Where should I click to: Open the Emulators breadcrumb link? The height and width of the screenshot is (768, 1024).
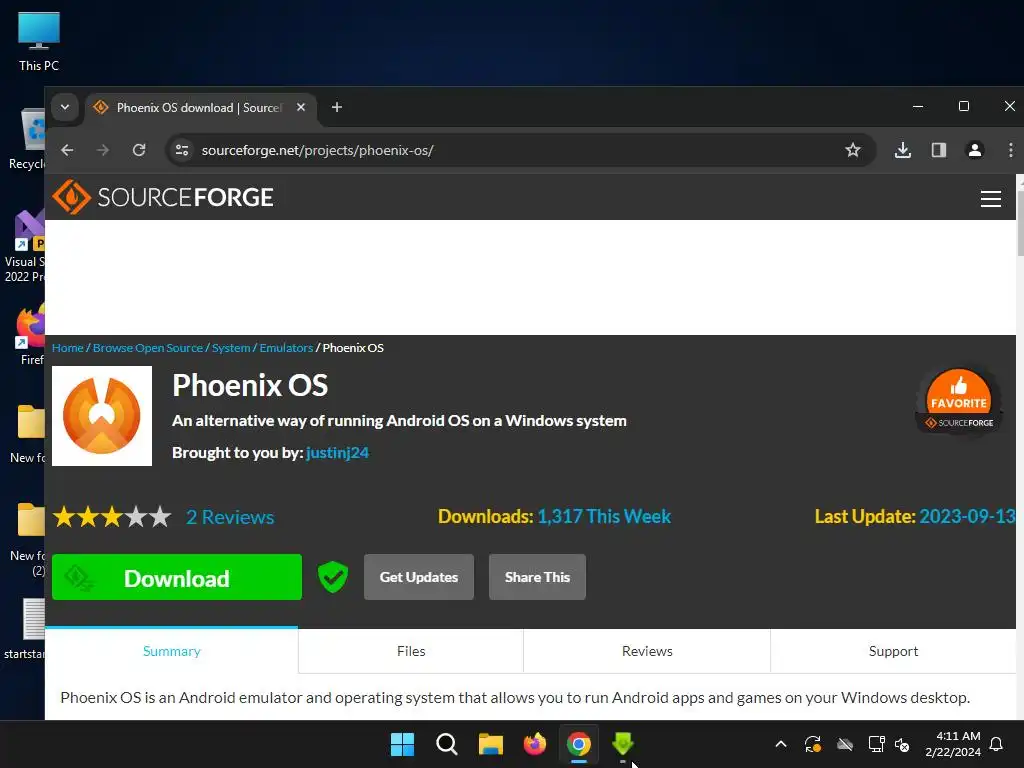(286, 348)
